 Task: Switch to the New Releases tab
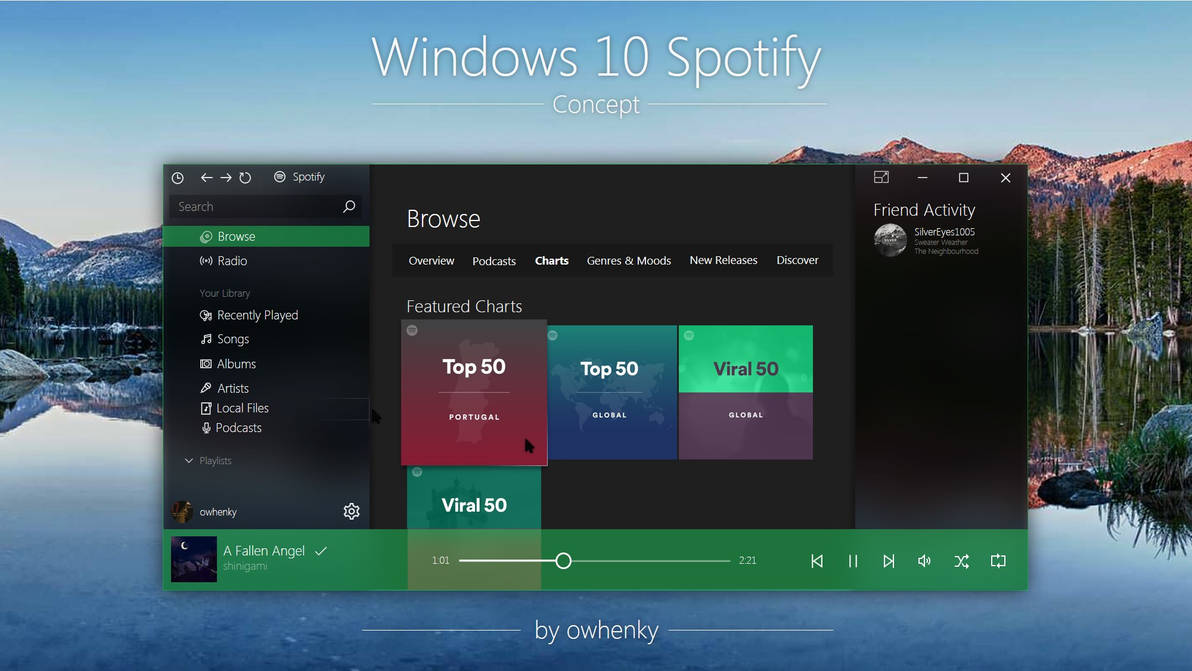click(x=723, y=260)
